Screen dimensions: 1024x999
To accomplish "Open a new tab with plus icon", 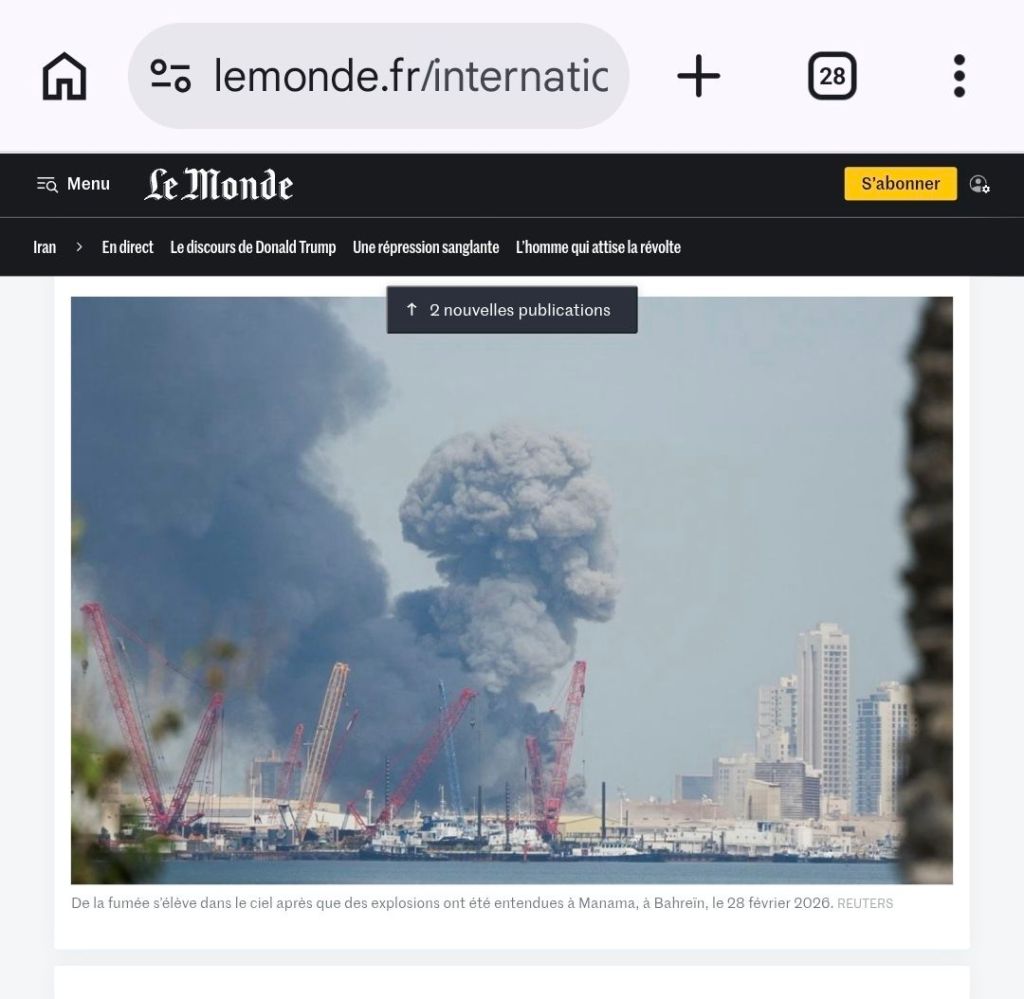I will click(x=698, y=76).
